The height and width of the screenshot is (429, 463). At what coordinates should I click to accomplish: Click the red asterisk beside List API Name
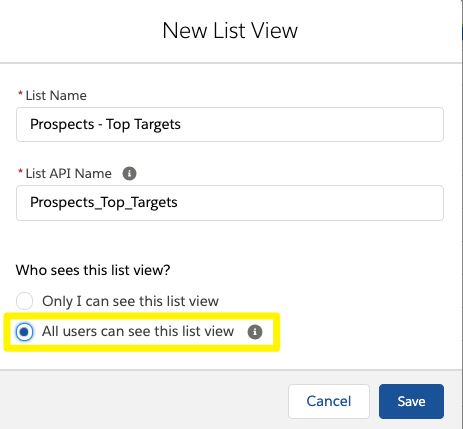point(20,171)
